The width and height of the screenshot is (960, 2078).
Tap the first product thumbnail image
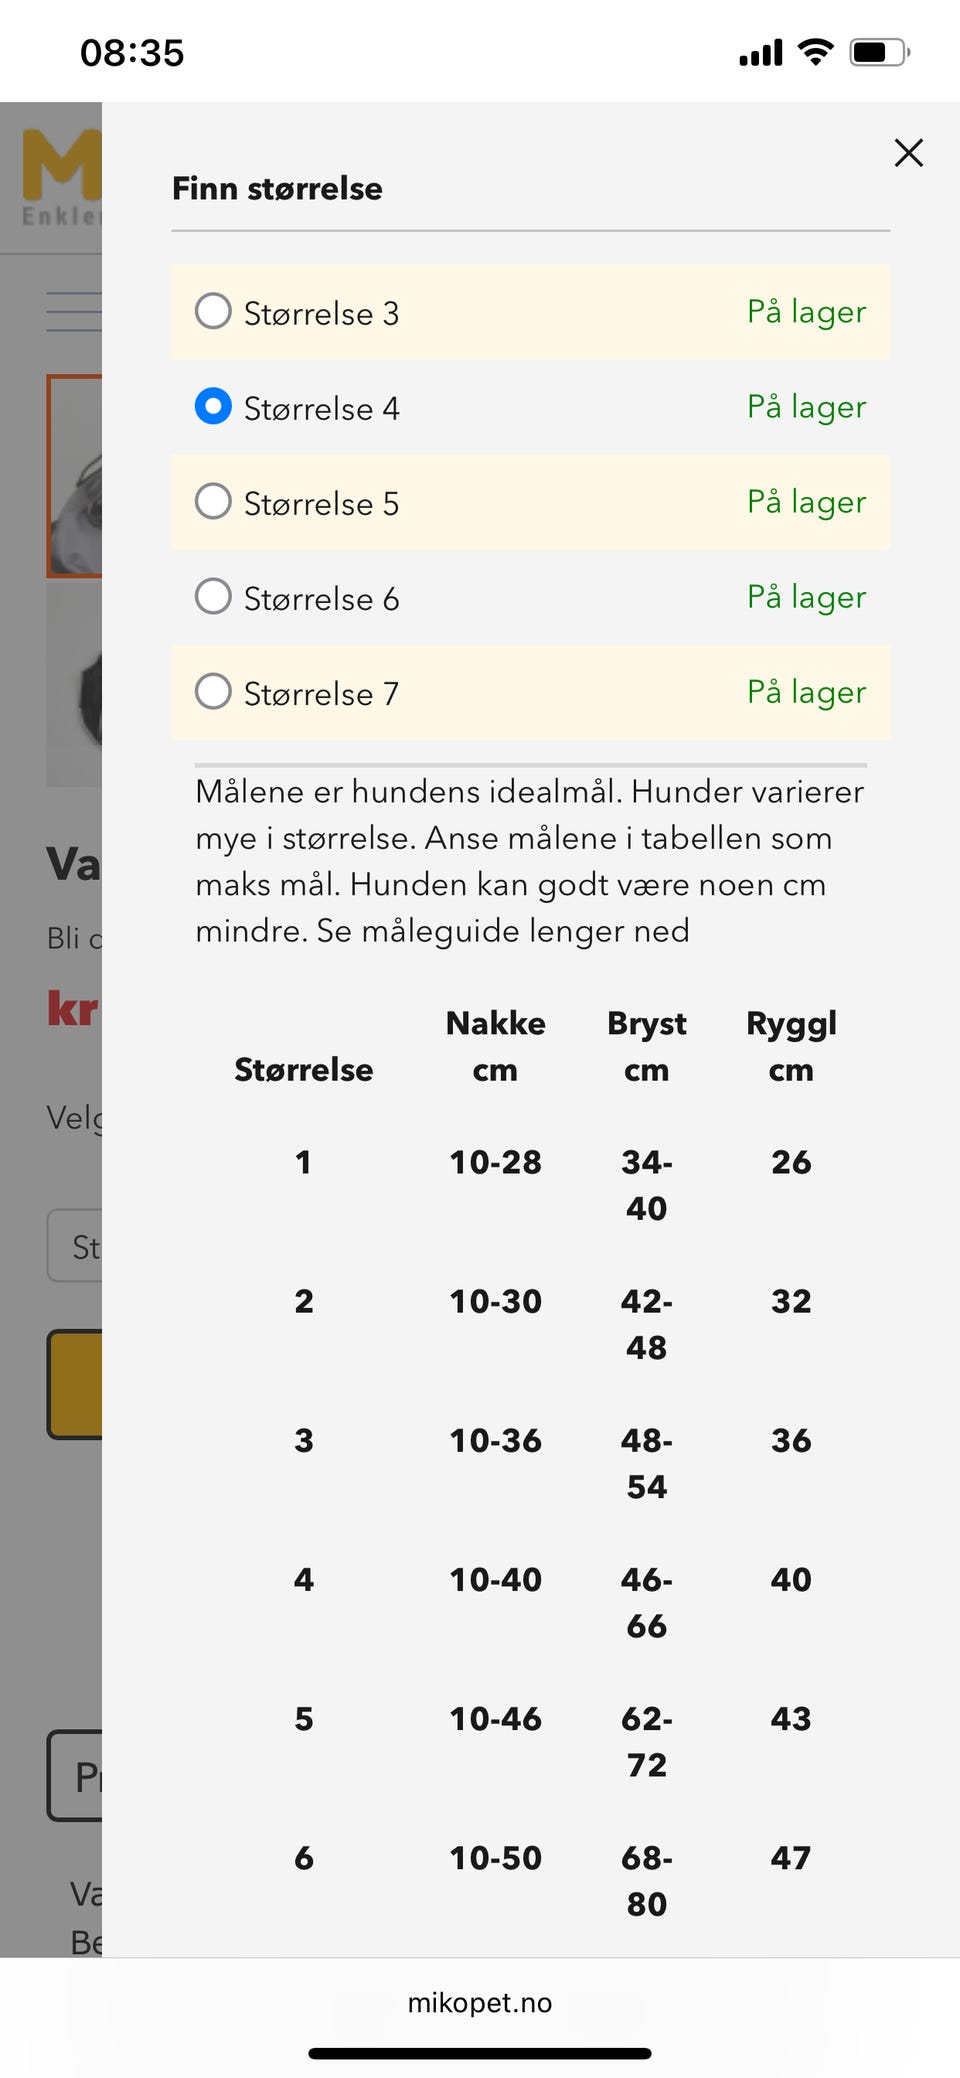[74, 476]
